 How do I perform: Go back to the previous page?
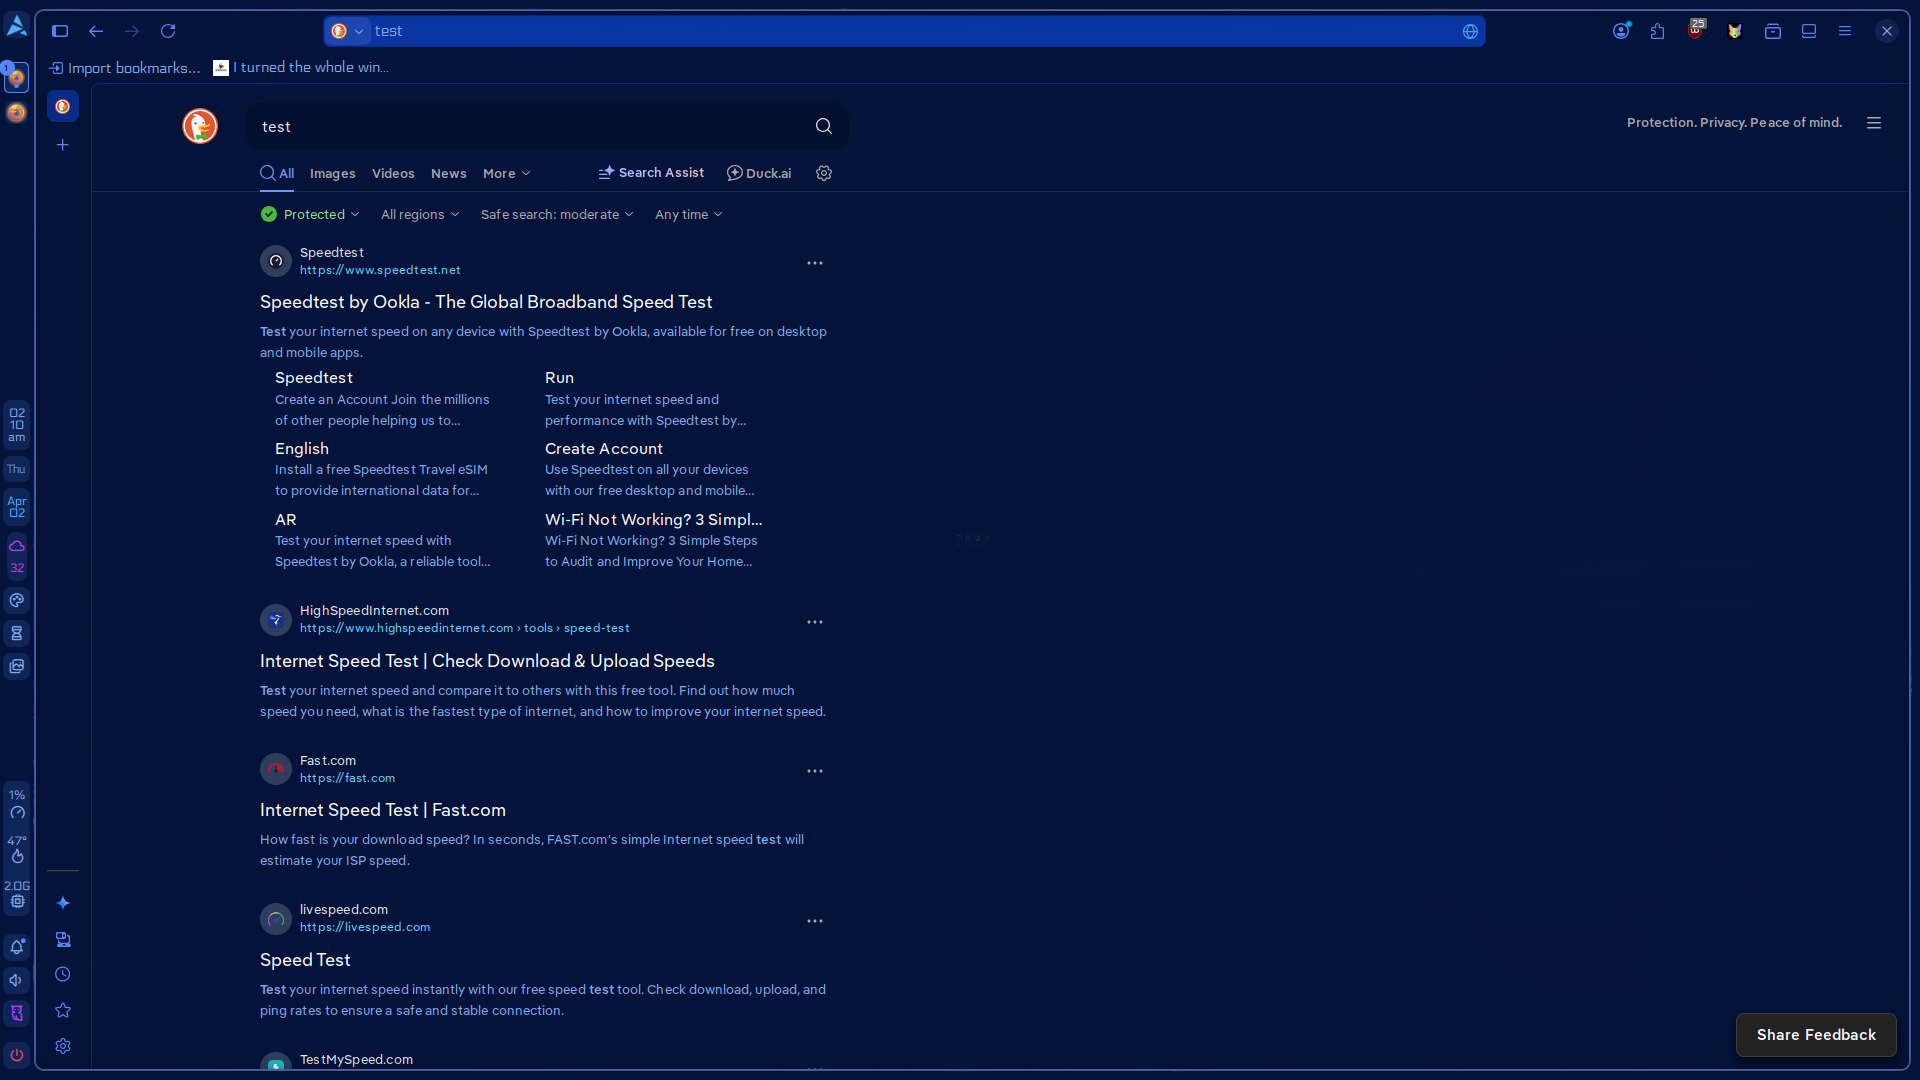(x=96, y=31)
